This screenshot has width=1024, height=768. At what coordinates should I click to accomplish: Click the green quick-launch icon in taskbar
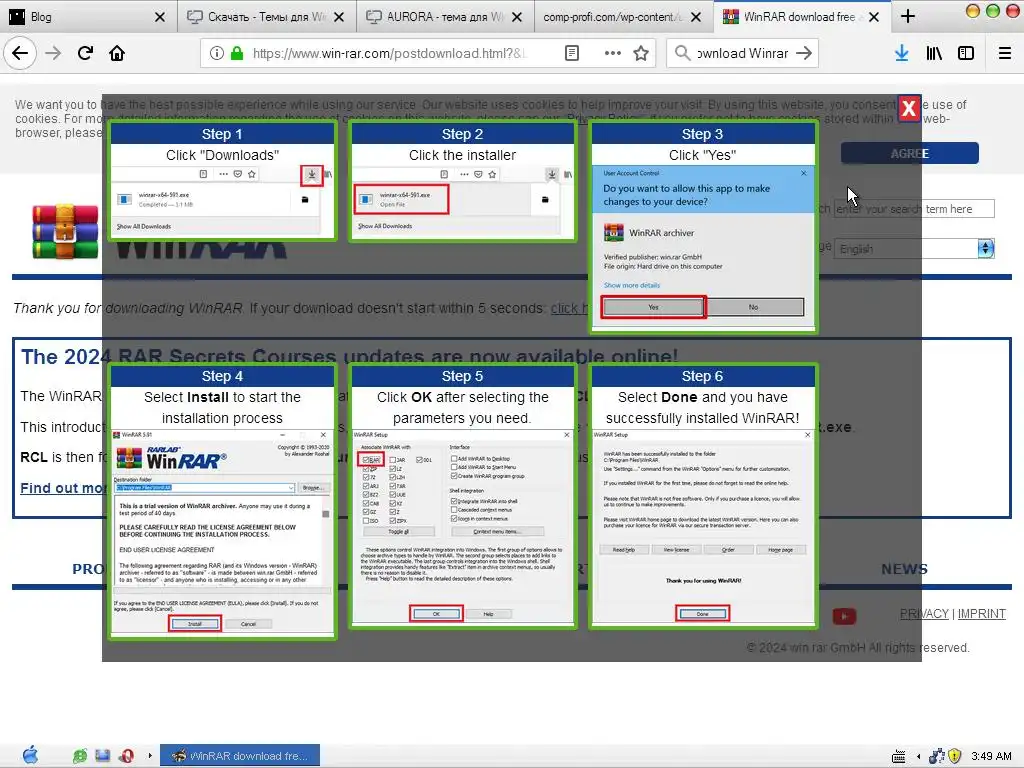[80, 756]
